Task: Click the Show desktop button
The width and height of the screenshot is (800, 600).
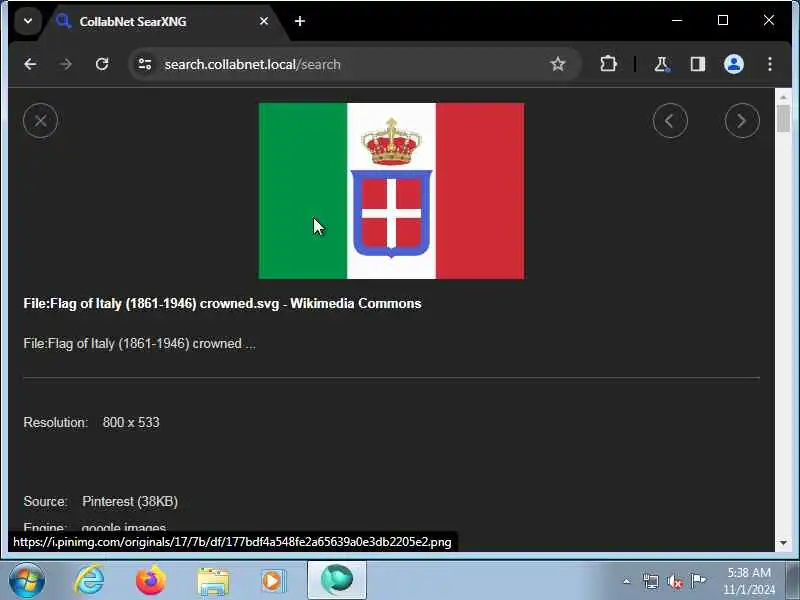Action: point(792,581)
